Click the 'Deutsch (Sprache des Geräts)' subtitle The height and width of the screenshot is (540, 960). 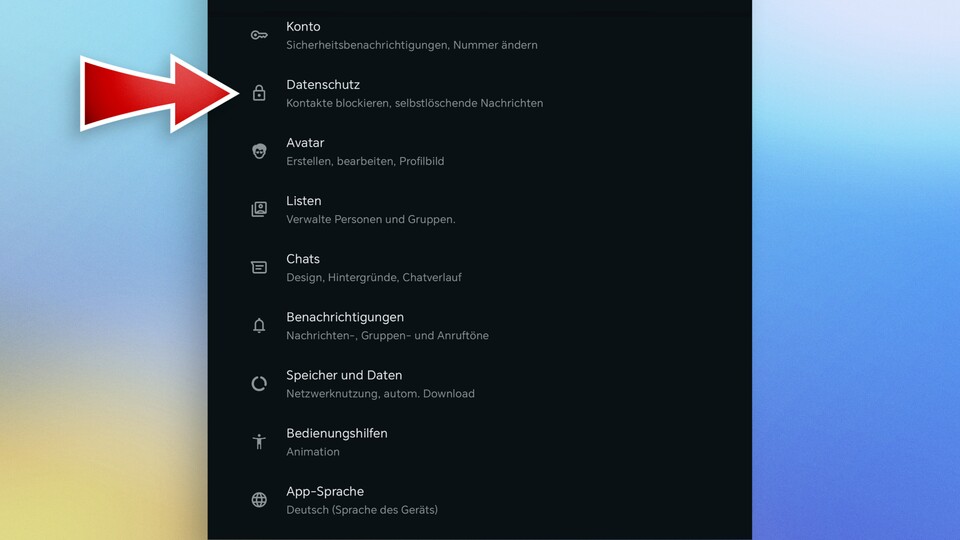pos(362,510)
